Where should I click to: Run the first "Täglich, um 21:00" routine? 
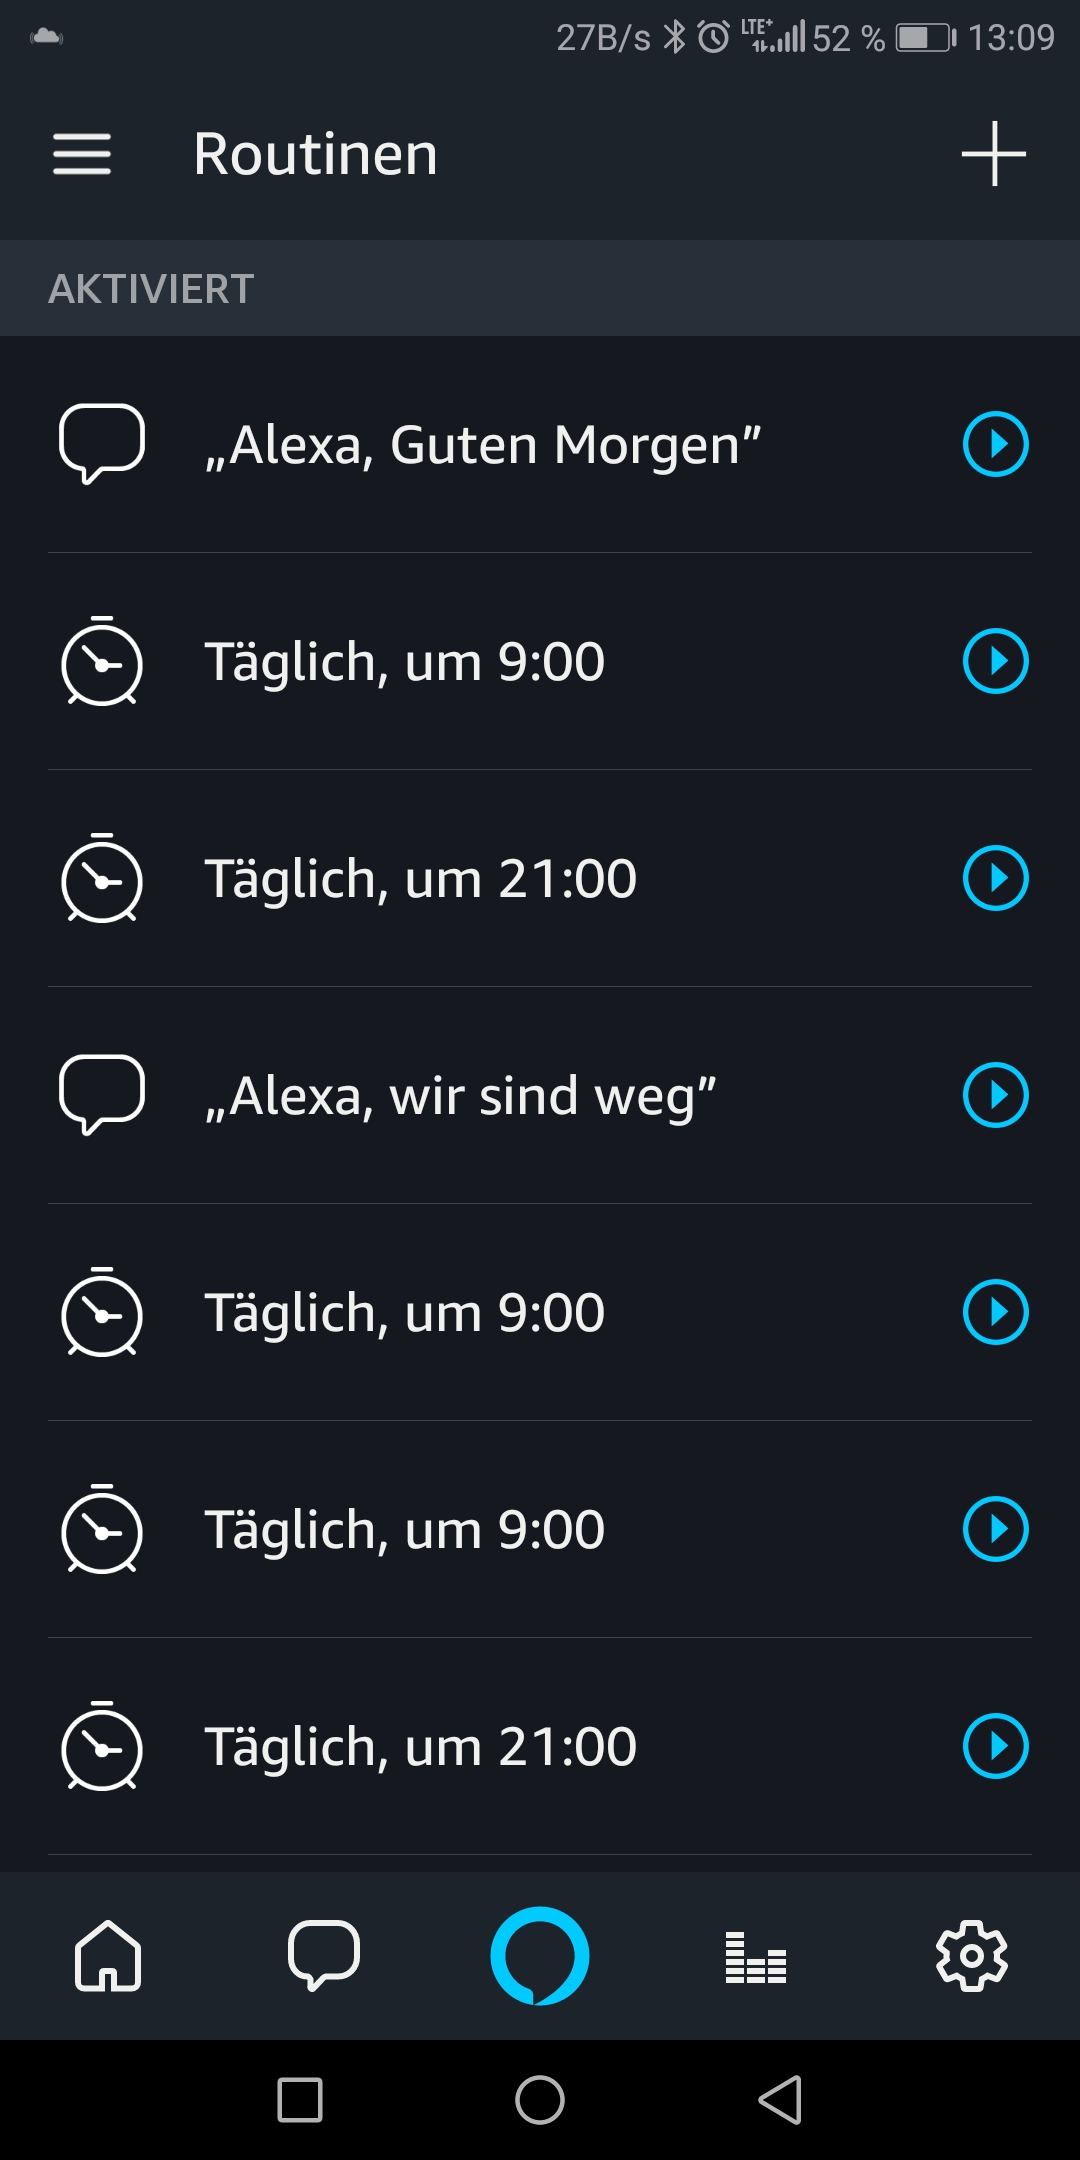click(995, 878)
